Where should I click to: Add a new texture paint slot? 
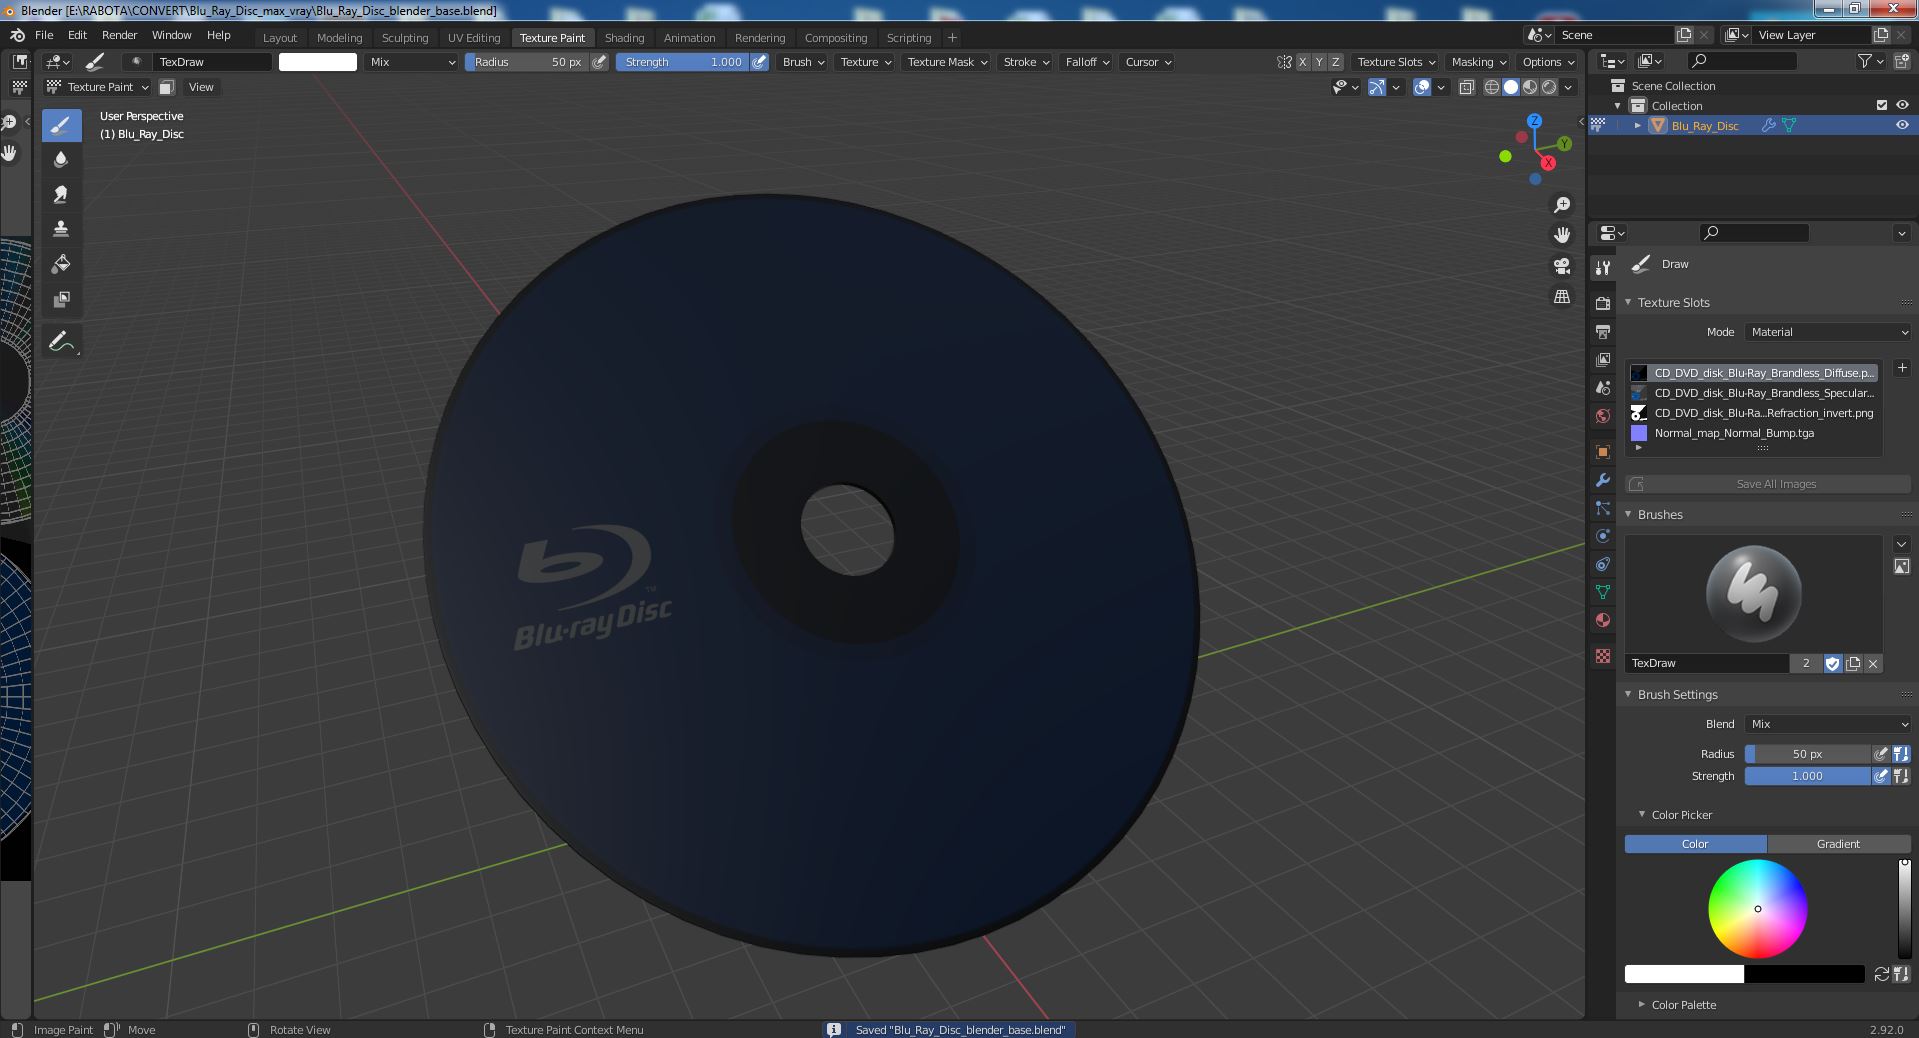[1902, 368]
